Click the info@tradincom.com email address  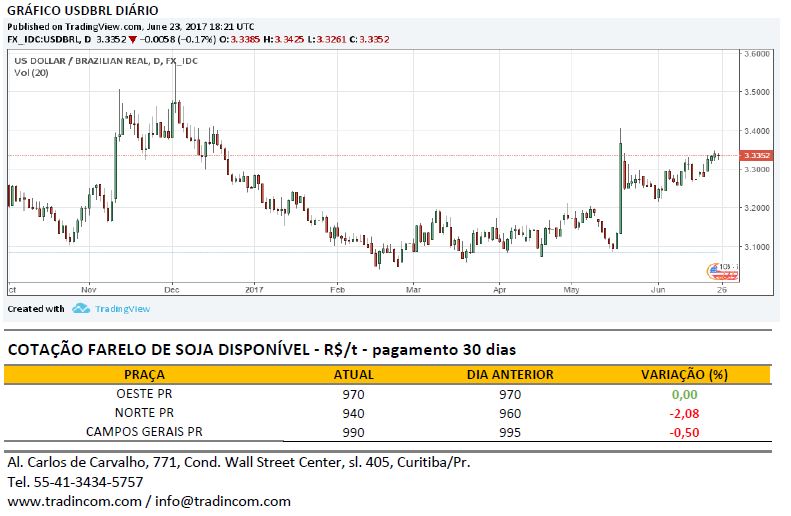[x=223, y=501]
